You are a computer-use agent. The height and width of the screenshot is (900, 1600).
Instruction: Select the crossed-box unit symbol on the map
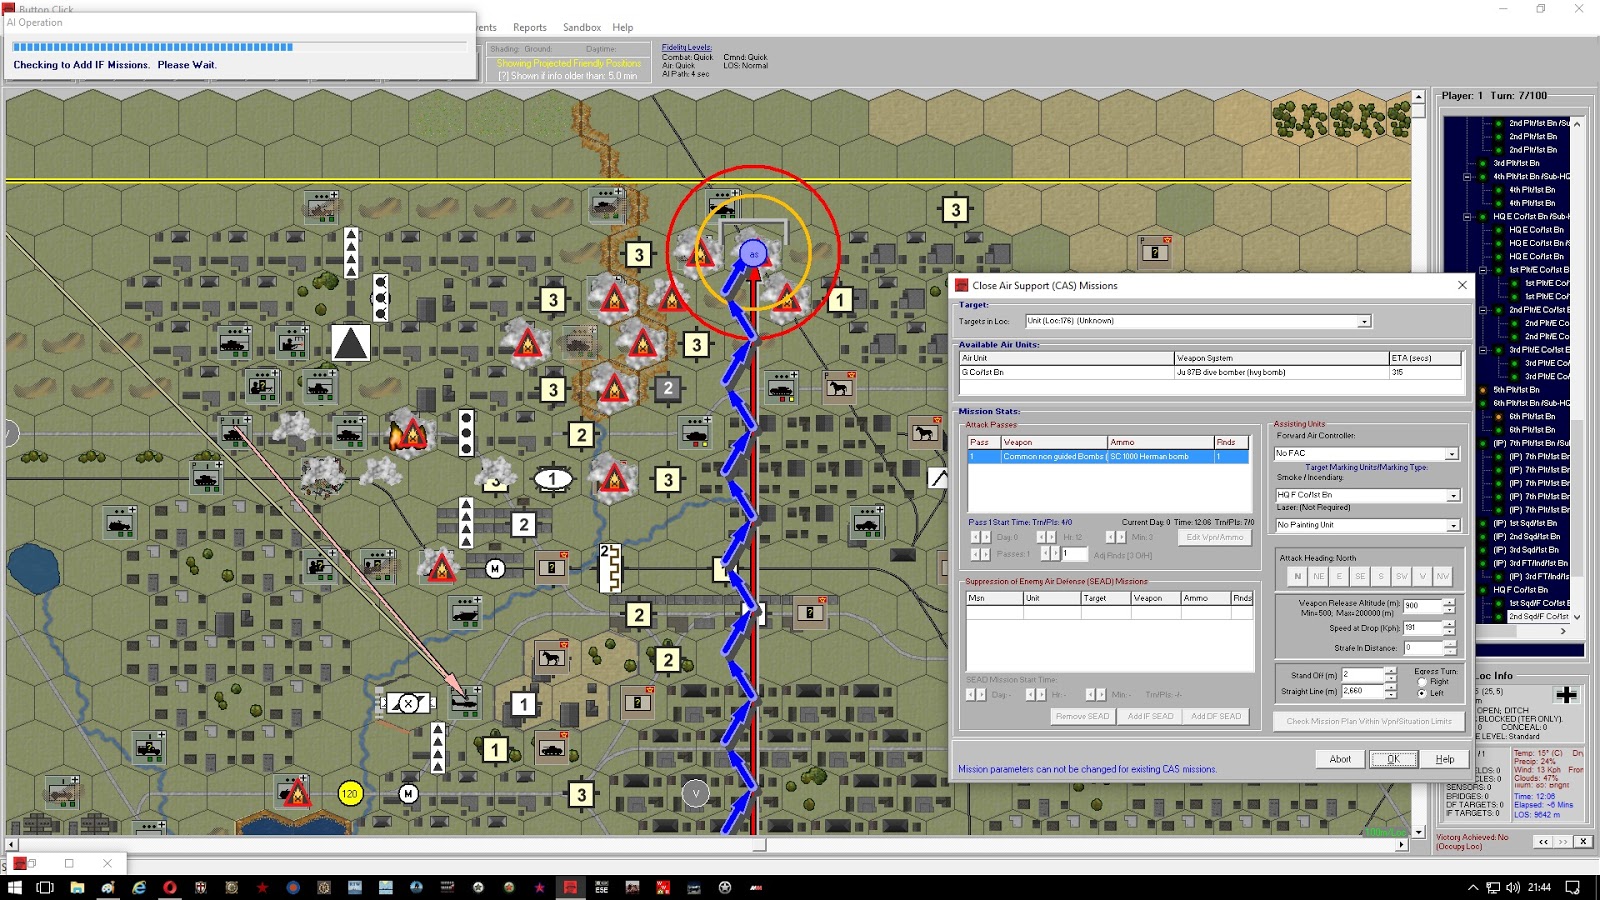pos(408,703)
